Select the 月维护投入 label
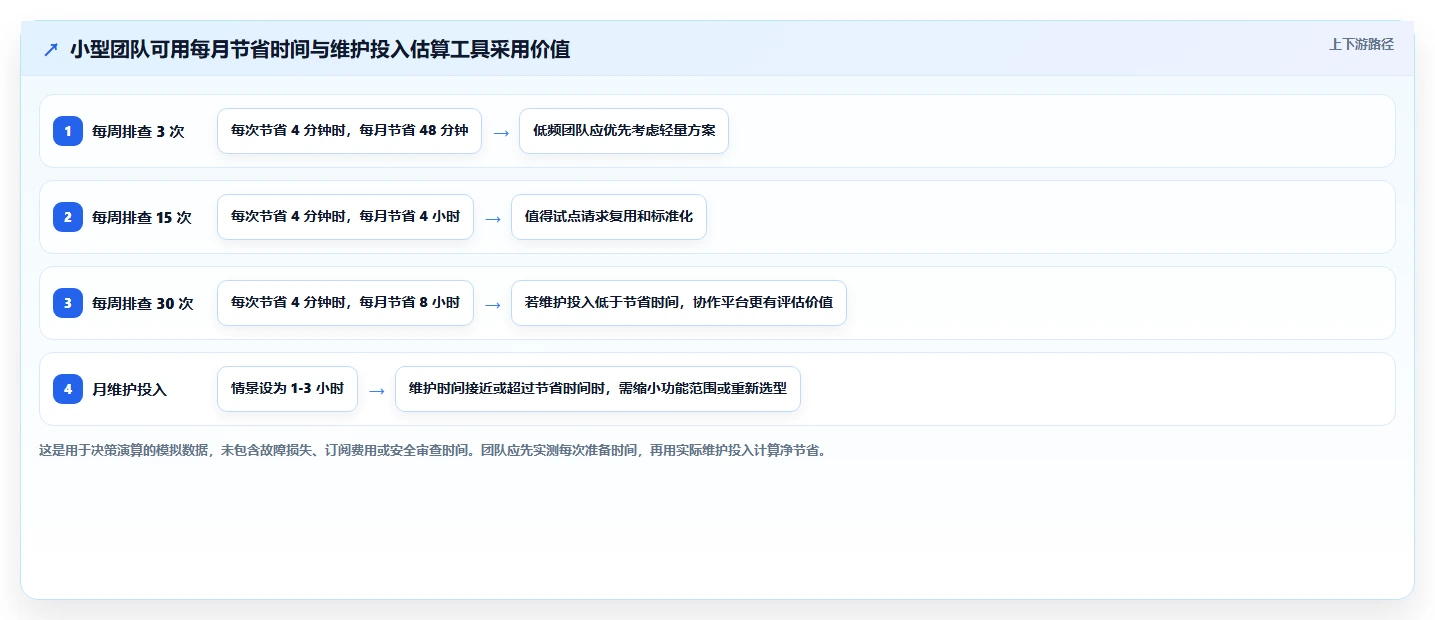Screen dimensions: 1435x620 [x=130, y=389]
